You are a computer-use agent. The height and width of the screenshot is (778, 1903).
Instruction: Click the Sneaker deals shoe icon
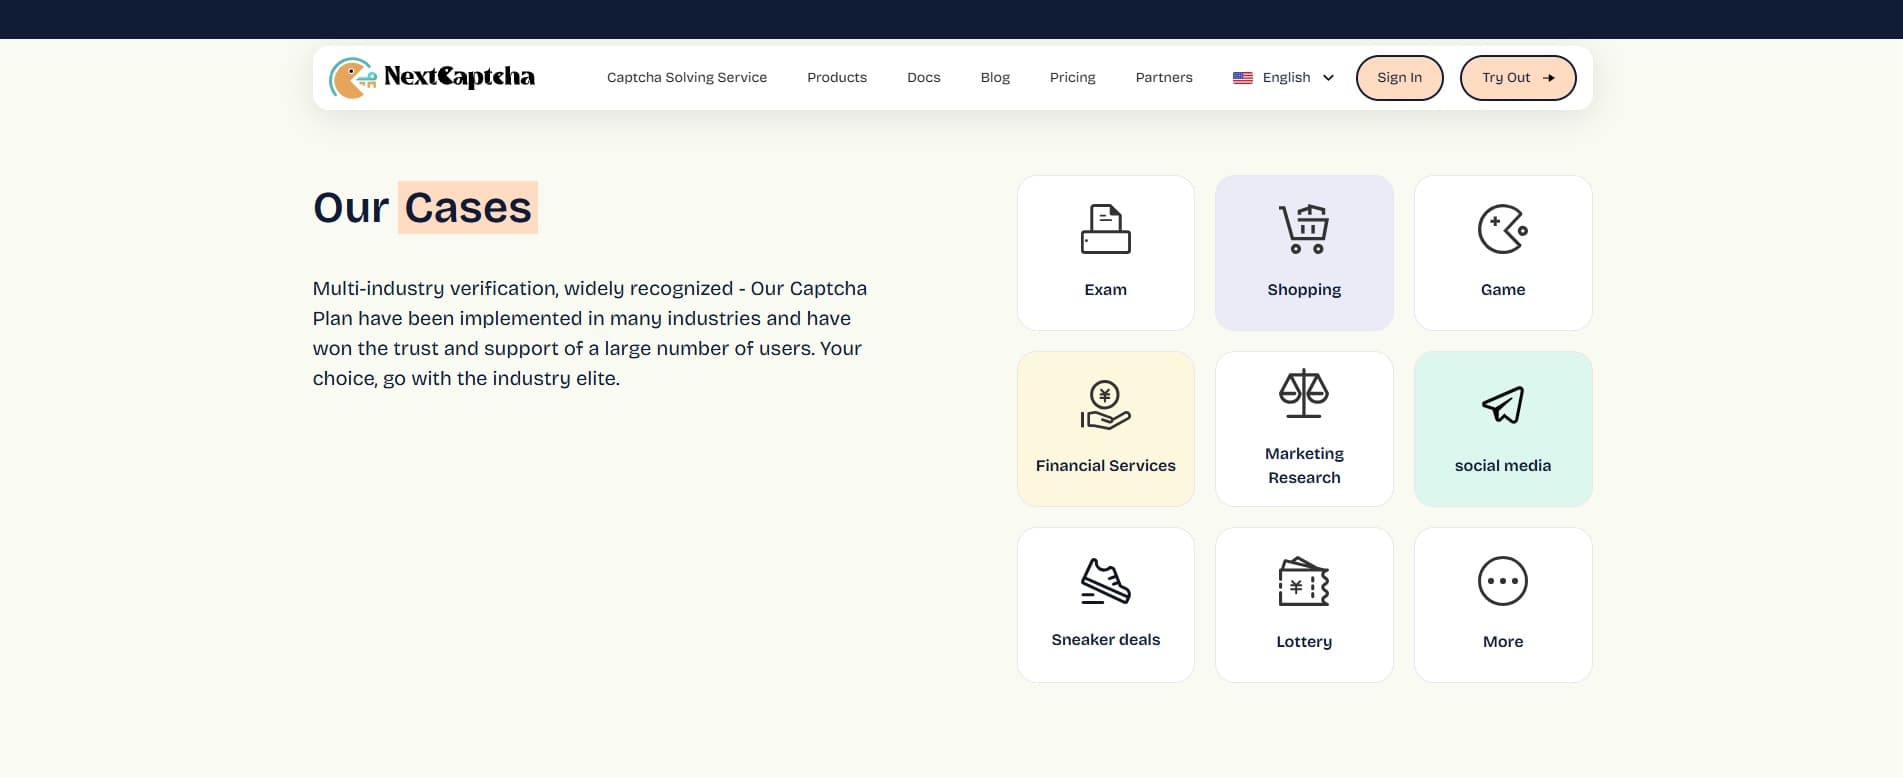pos(1105,581)
